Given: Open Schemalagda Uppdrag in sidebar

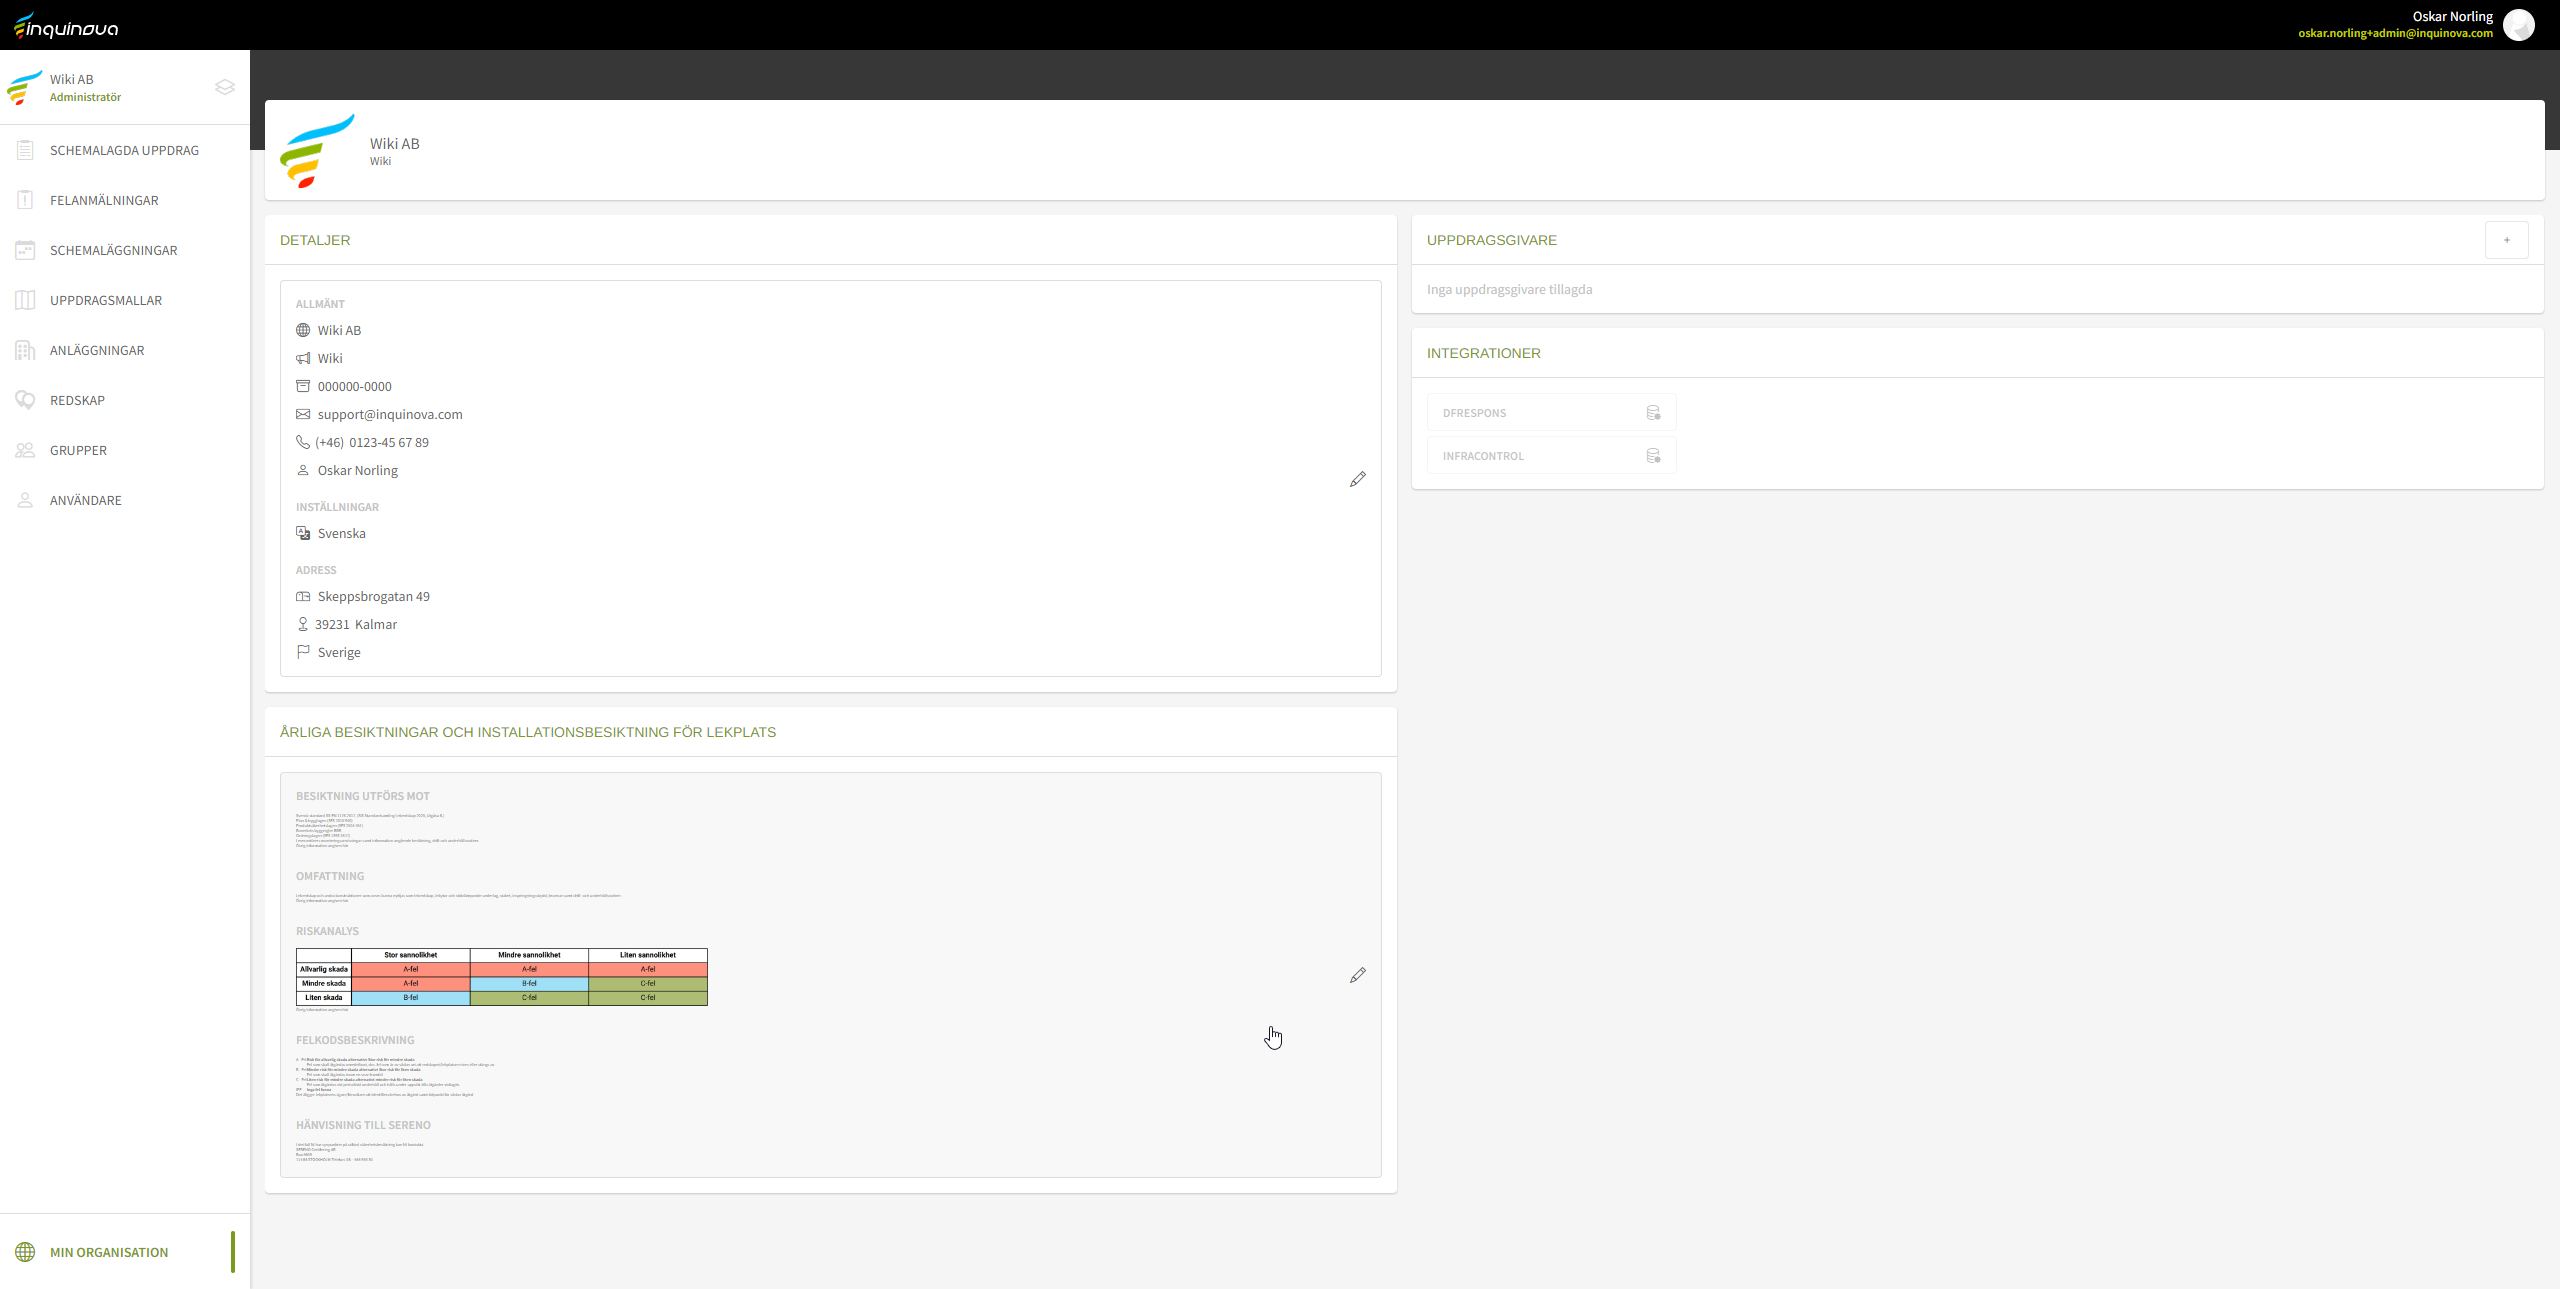Looking at the screenshot, I should pos(124,150).
